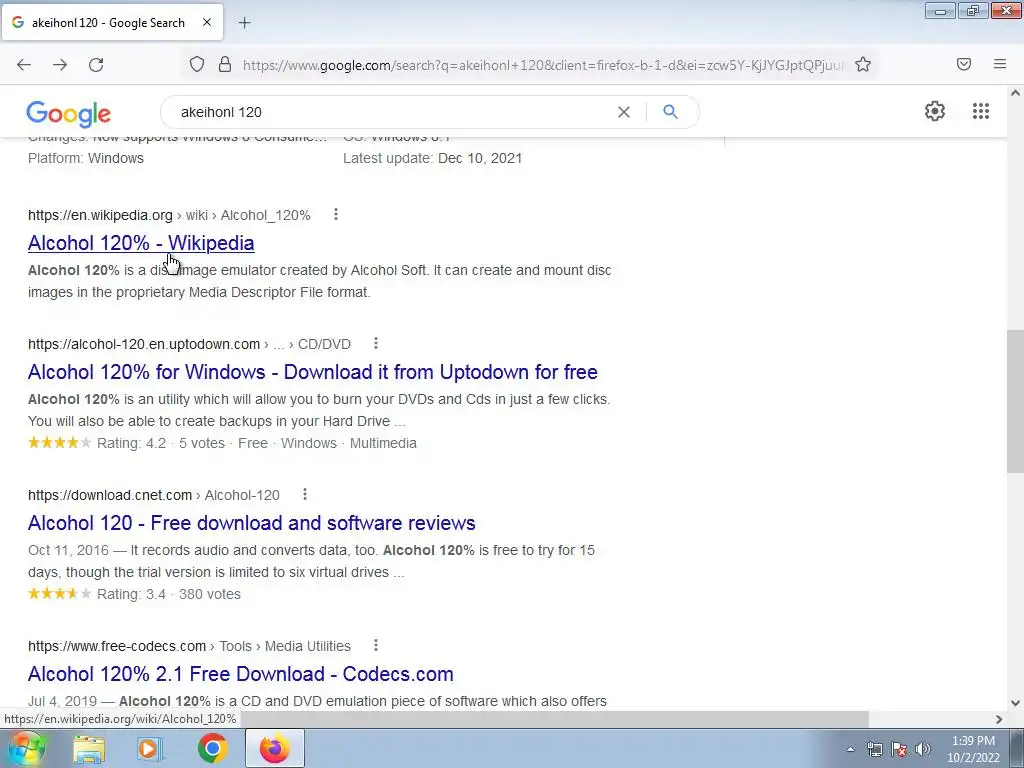Open options menu for Wikipedia result
Image resolution: width=1024 pixels, height=768 pixels.
(336, 214)
